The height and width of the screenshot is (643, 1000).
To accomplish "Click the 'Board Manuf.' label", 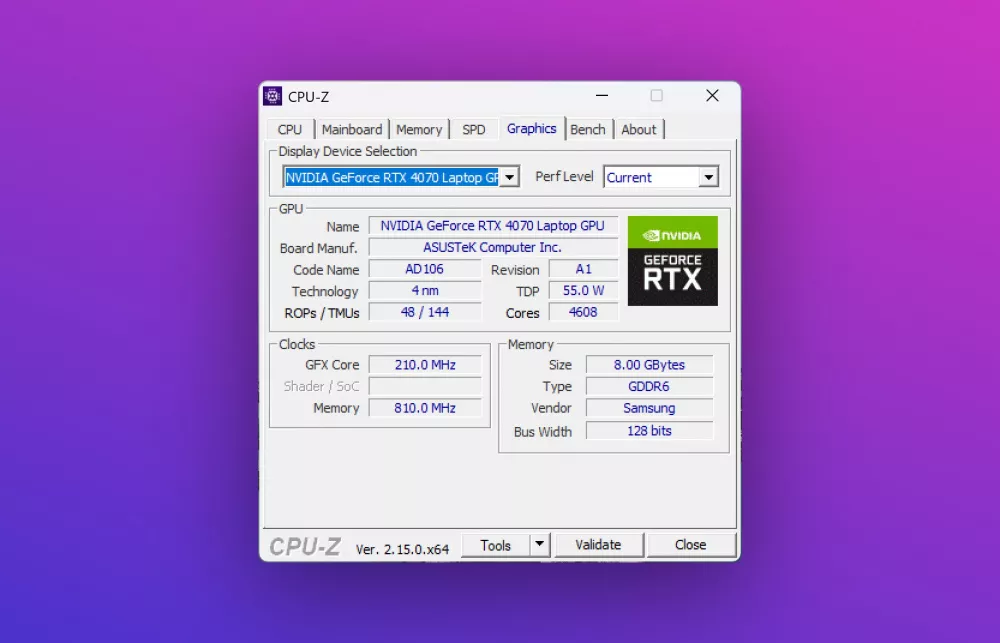I will pos(318,249).
